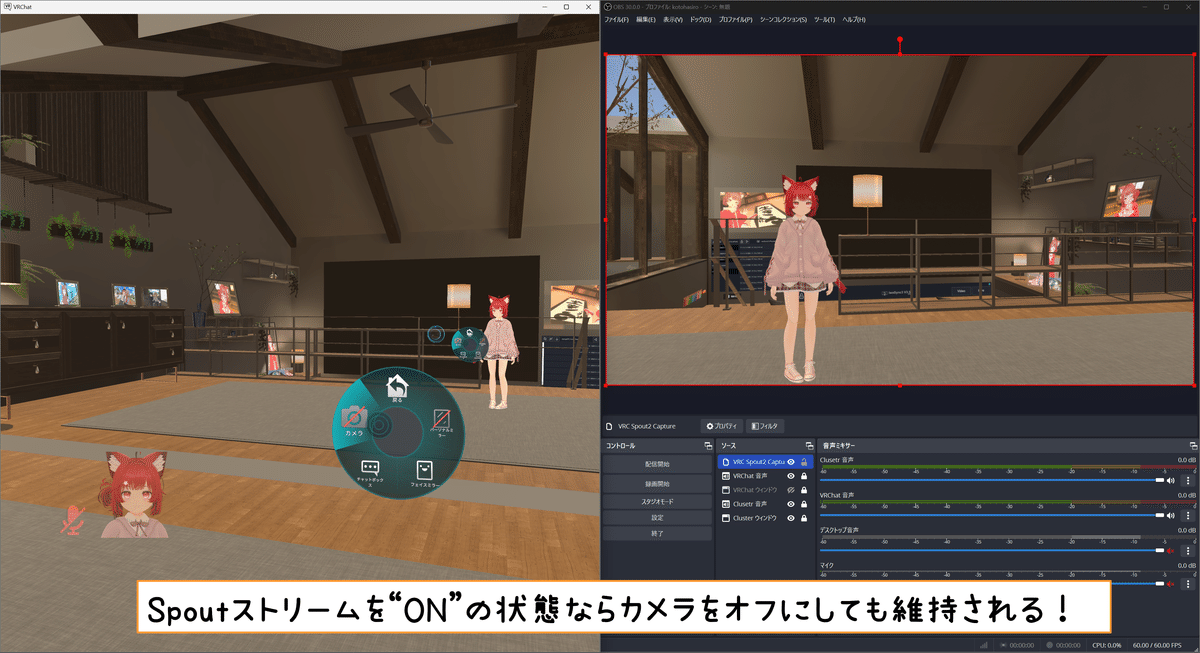Show the hidden VRChat ウィンドウ source

790,490
